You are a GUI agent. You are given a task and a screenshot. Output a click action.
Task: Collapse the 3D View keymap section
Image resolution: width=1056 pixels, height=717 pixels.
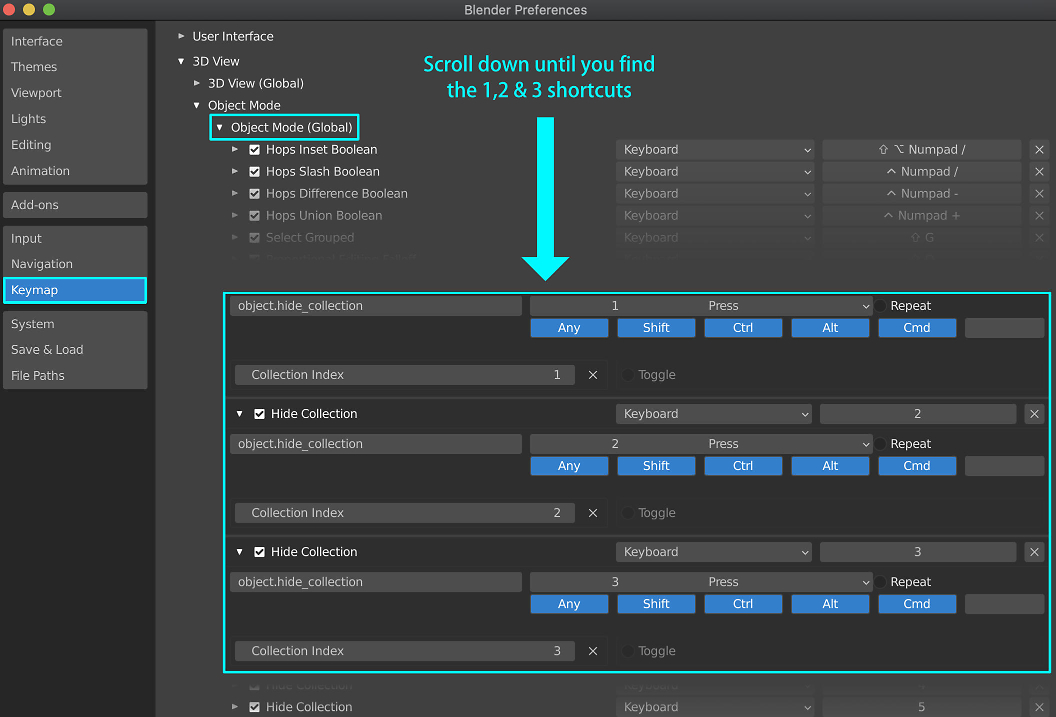click(181, 61)
